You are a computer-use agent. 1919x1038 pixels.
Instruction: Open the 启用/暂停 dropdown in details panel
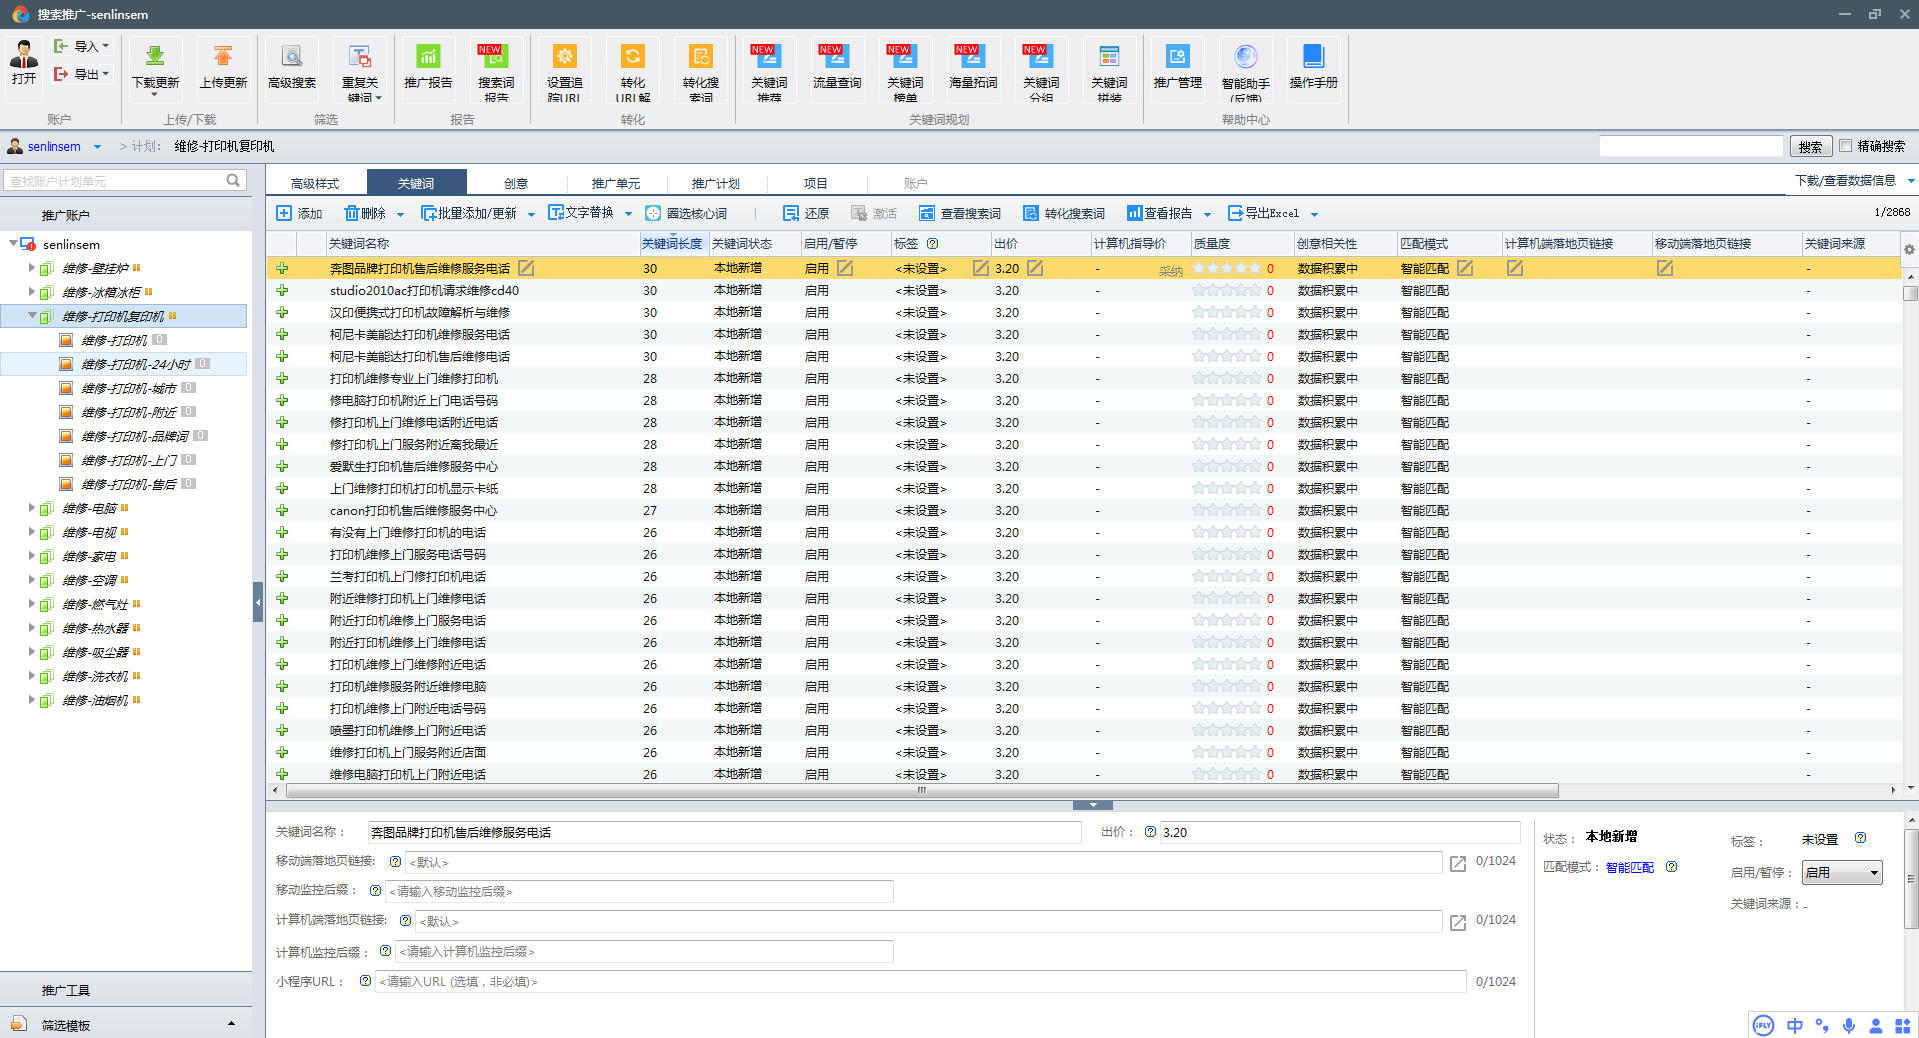[1841, 873]
